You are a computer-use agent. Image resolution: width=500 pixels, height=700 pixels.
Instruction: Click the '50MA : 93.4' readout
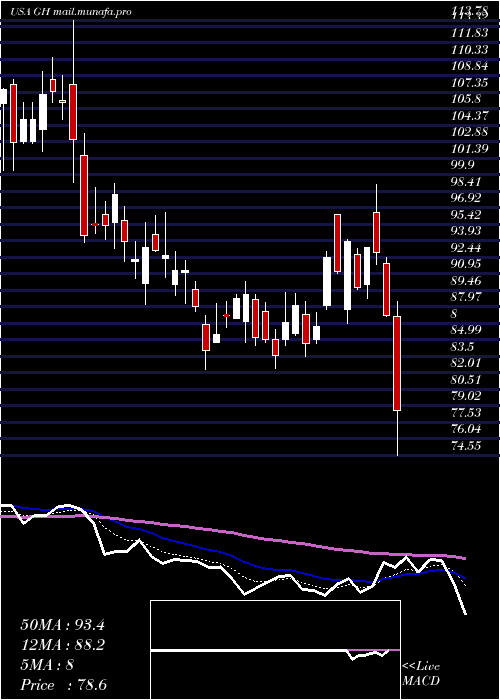point(63,625)
